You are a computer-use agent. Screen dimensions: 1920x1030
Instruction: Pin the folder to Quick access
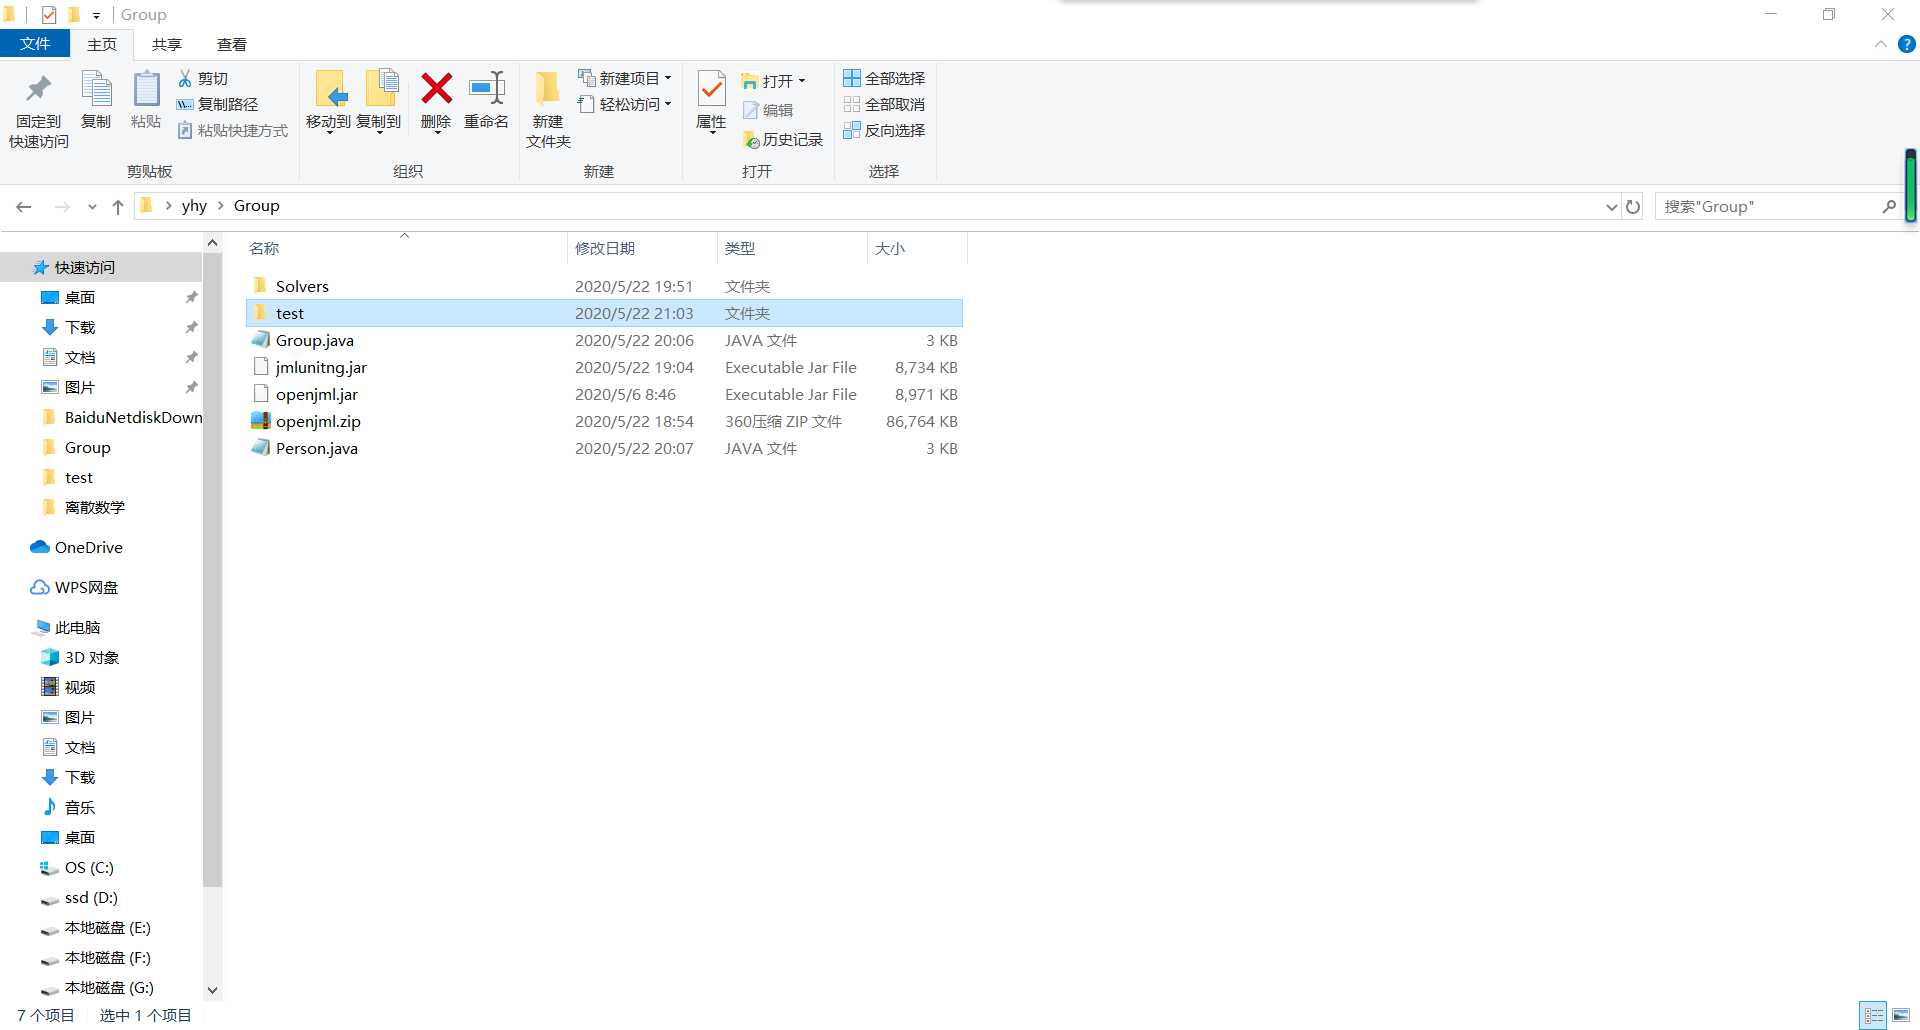pos(39,111)
